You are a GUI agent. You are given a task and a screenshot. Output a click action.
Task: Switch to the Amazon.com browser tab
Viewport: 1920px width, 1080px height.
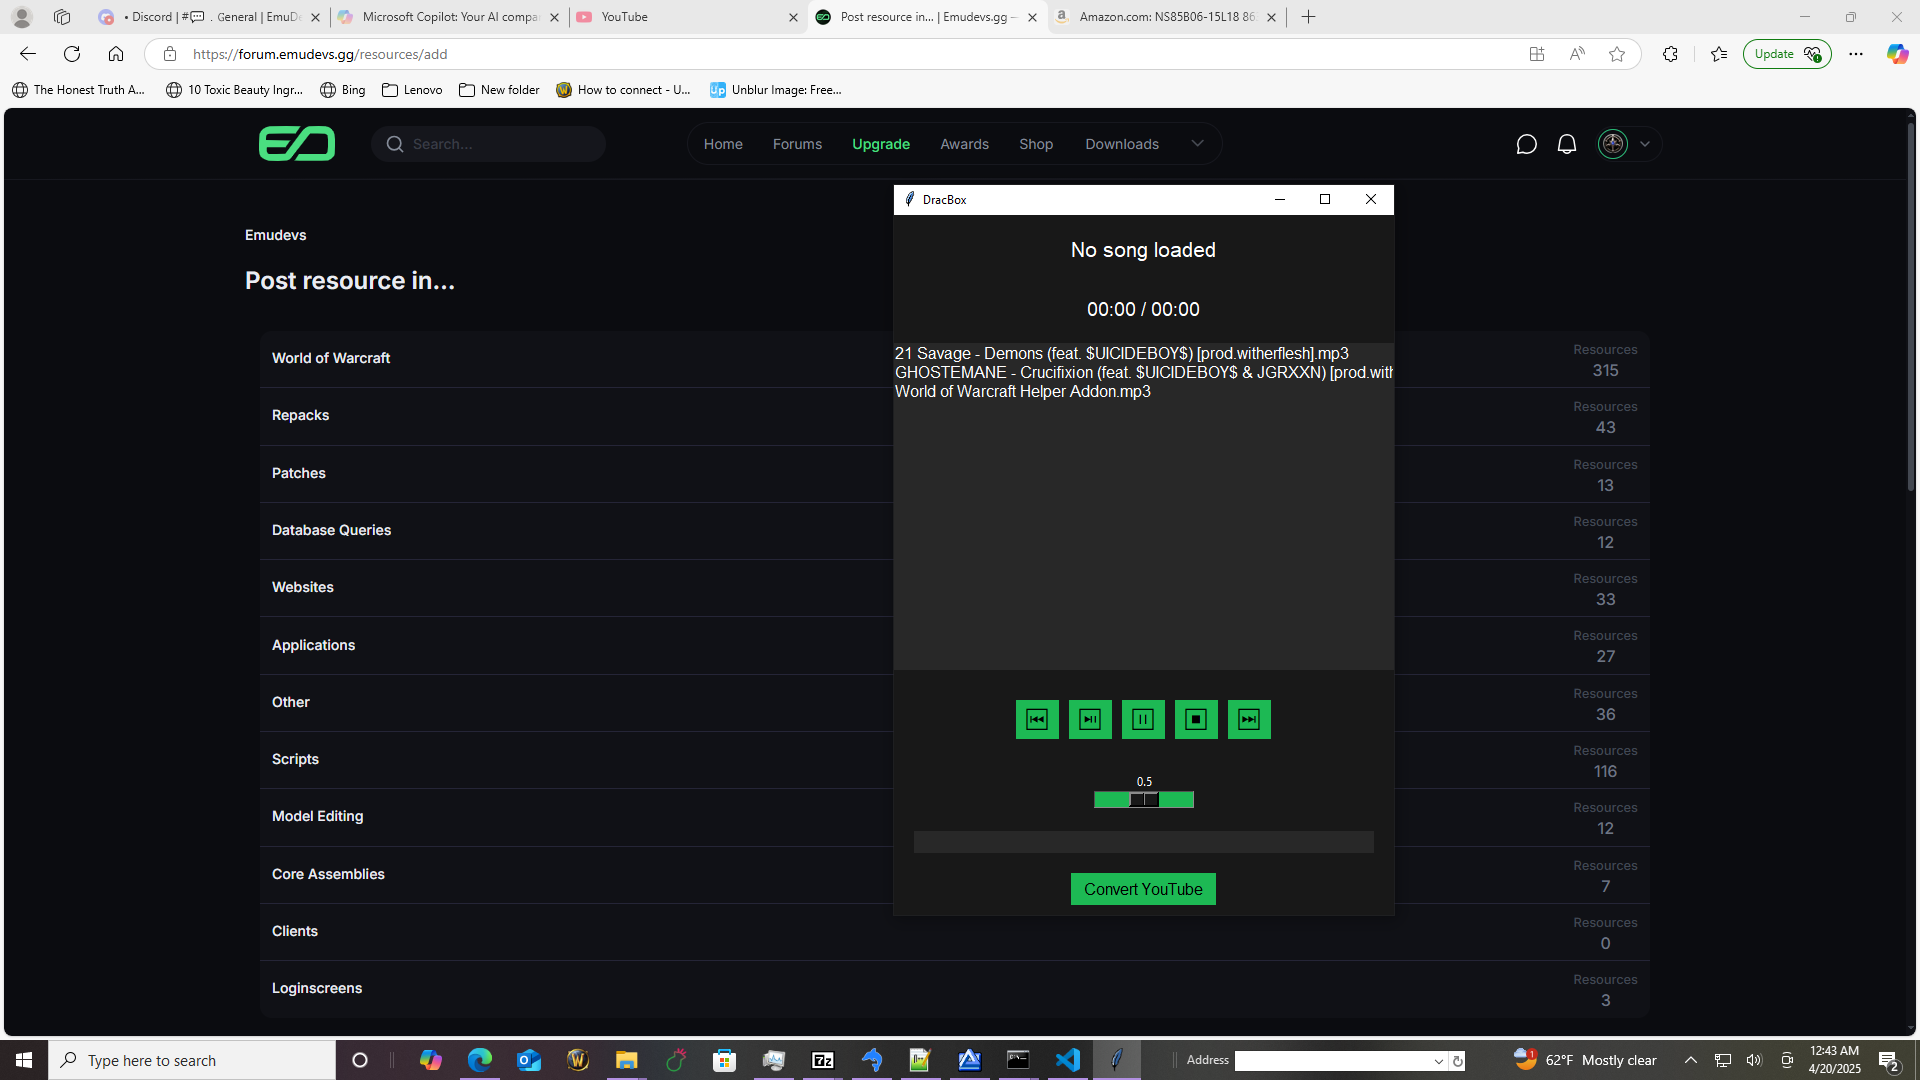(1165, 17)
